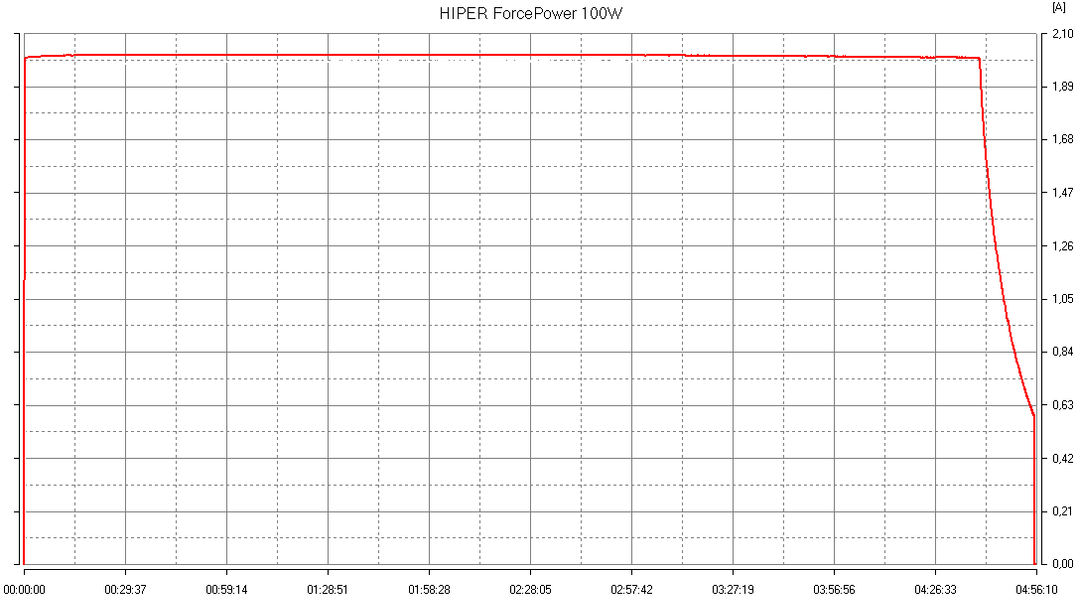Select the 1,26 axis value
1078x600 pixels.
click(1062, 246)
